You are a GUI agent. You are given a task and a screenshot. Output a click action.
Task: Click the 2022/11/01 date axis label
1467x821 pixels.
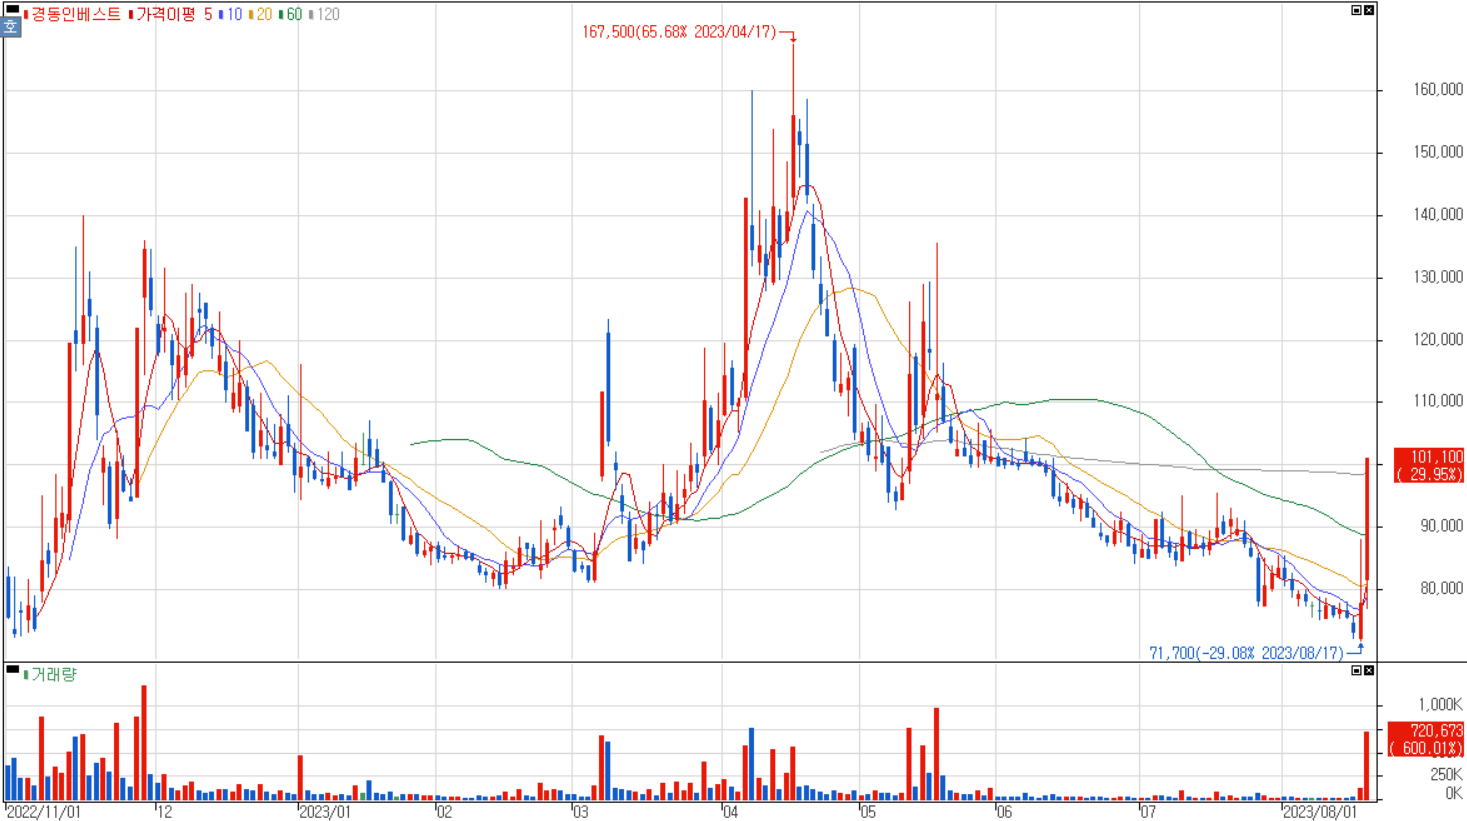(44, 812)
